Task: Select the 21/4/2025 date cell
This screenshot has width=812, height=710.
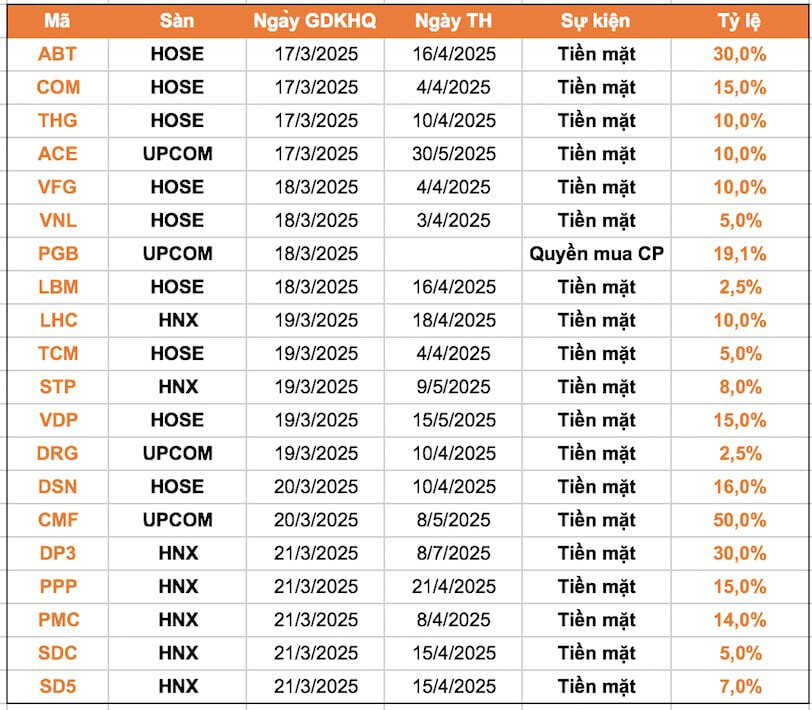Action: [453, 586]
